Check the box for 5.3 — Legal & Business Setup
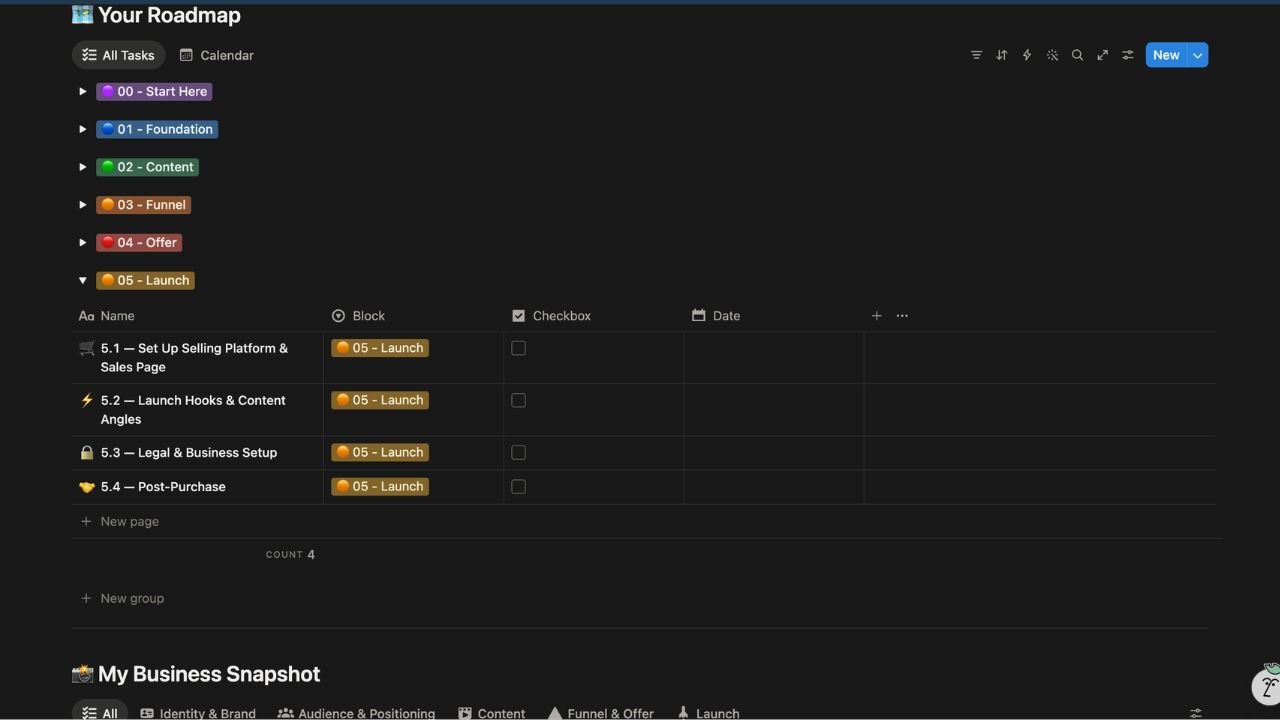The image size is (1280, 720). 518,452
